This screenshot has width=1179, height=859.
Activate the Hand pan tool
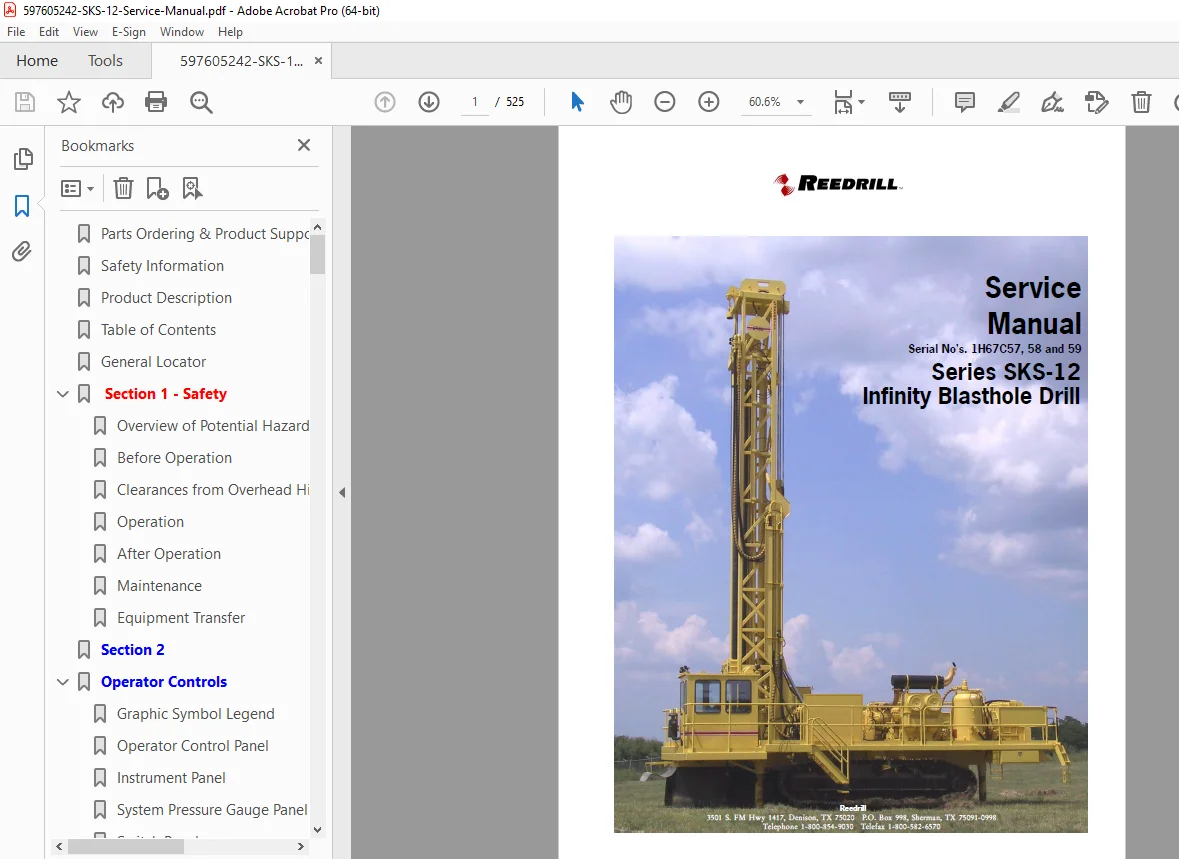(621, 102)
